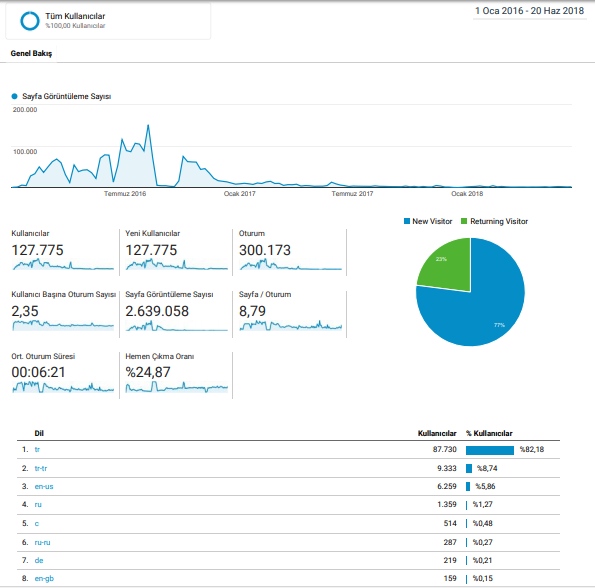This screenshot has height=588, width=595.
Task: Click the Kullanıcılar sparkline chart
Action: point(63,264)
